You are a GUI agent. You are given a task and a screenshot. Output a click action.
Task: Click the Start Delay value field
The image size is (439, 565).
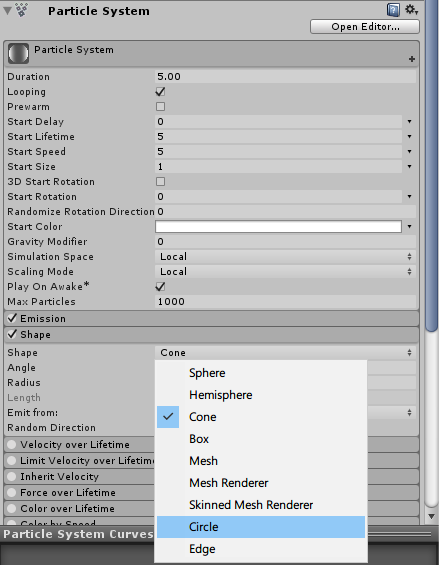point(278,122)
